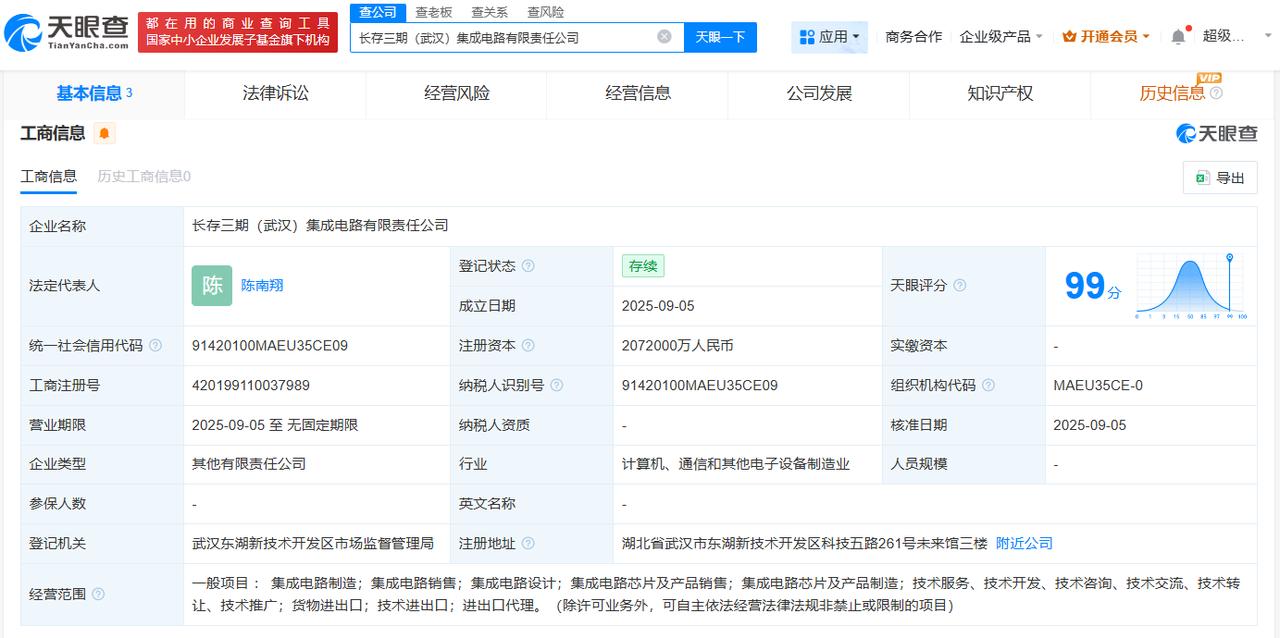The width and height of the screenshot is (1280, 638).
Task: Click the 核准日期 value 2025-09-05
Action: (x=1090, y=425)
